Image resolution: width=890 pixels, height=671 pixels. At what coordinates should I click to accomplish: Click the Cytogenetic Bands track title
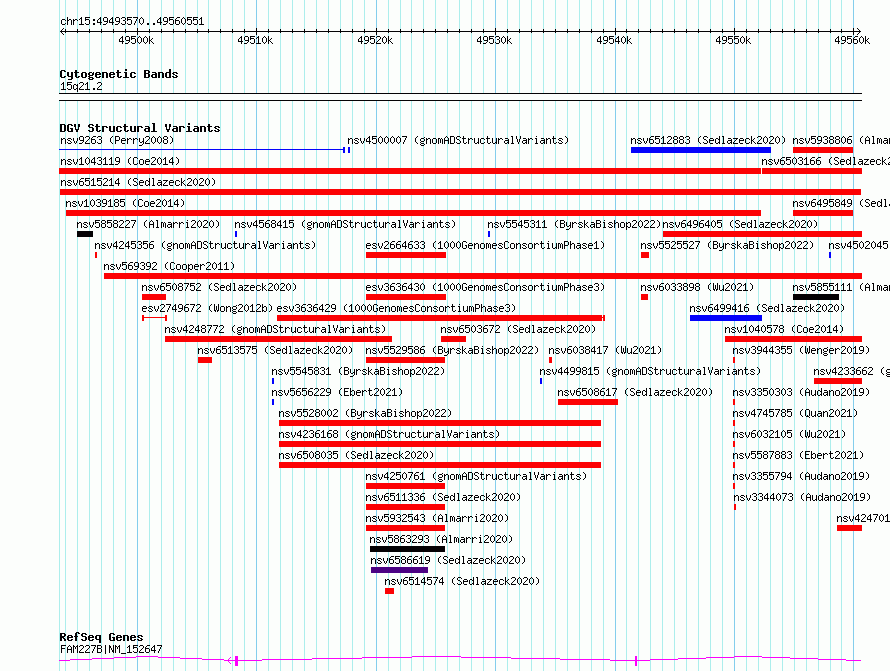(x=119, y=74)
